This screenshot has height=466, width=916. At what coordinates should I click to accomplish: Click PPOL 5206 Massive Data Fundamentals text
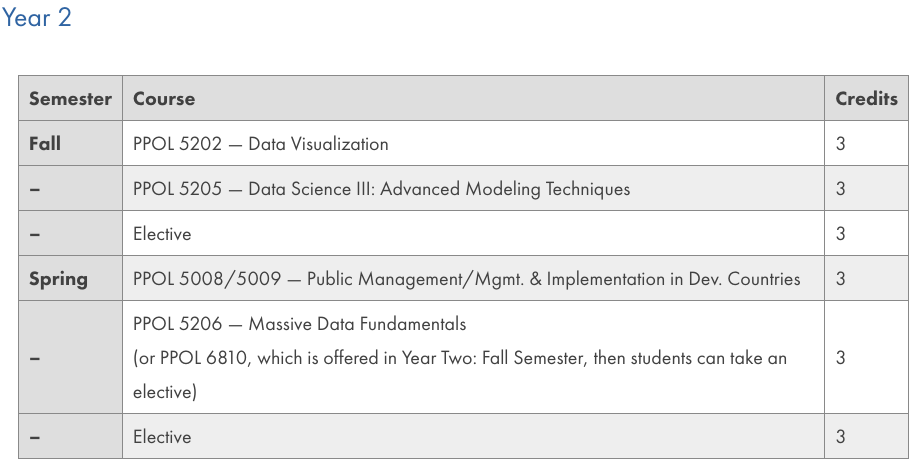click(x=300, y=324)
